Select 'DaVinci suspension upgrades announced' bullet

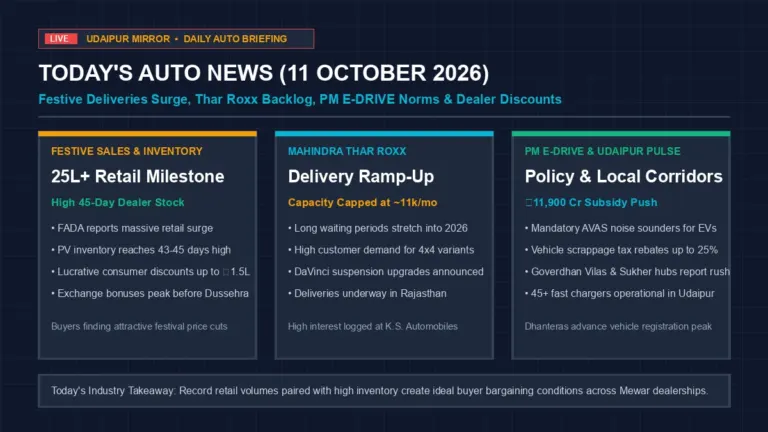click(386, 271)
